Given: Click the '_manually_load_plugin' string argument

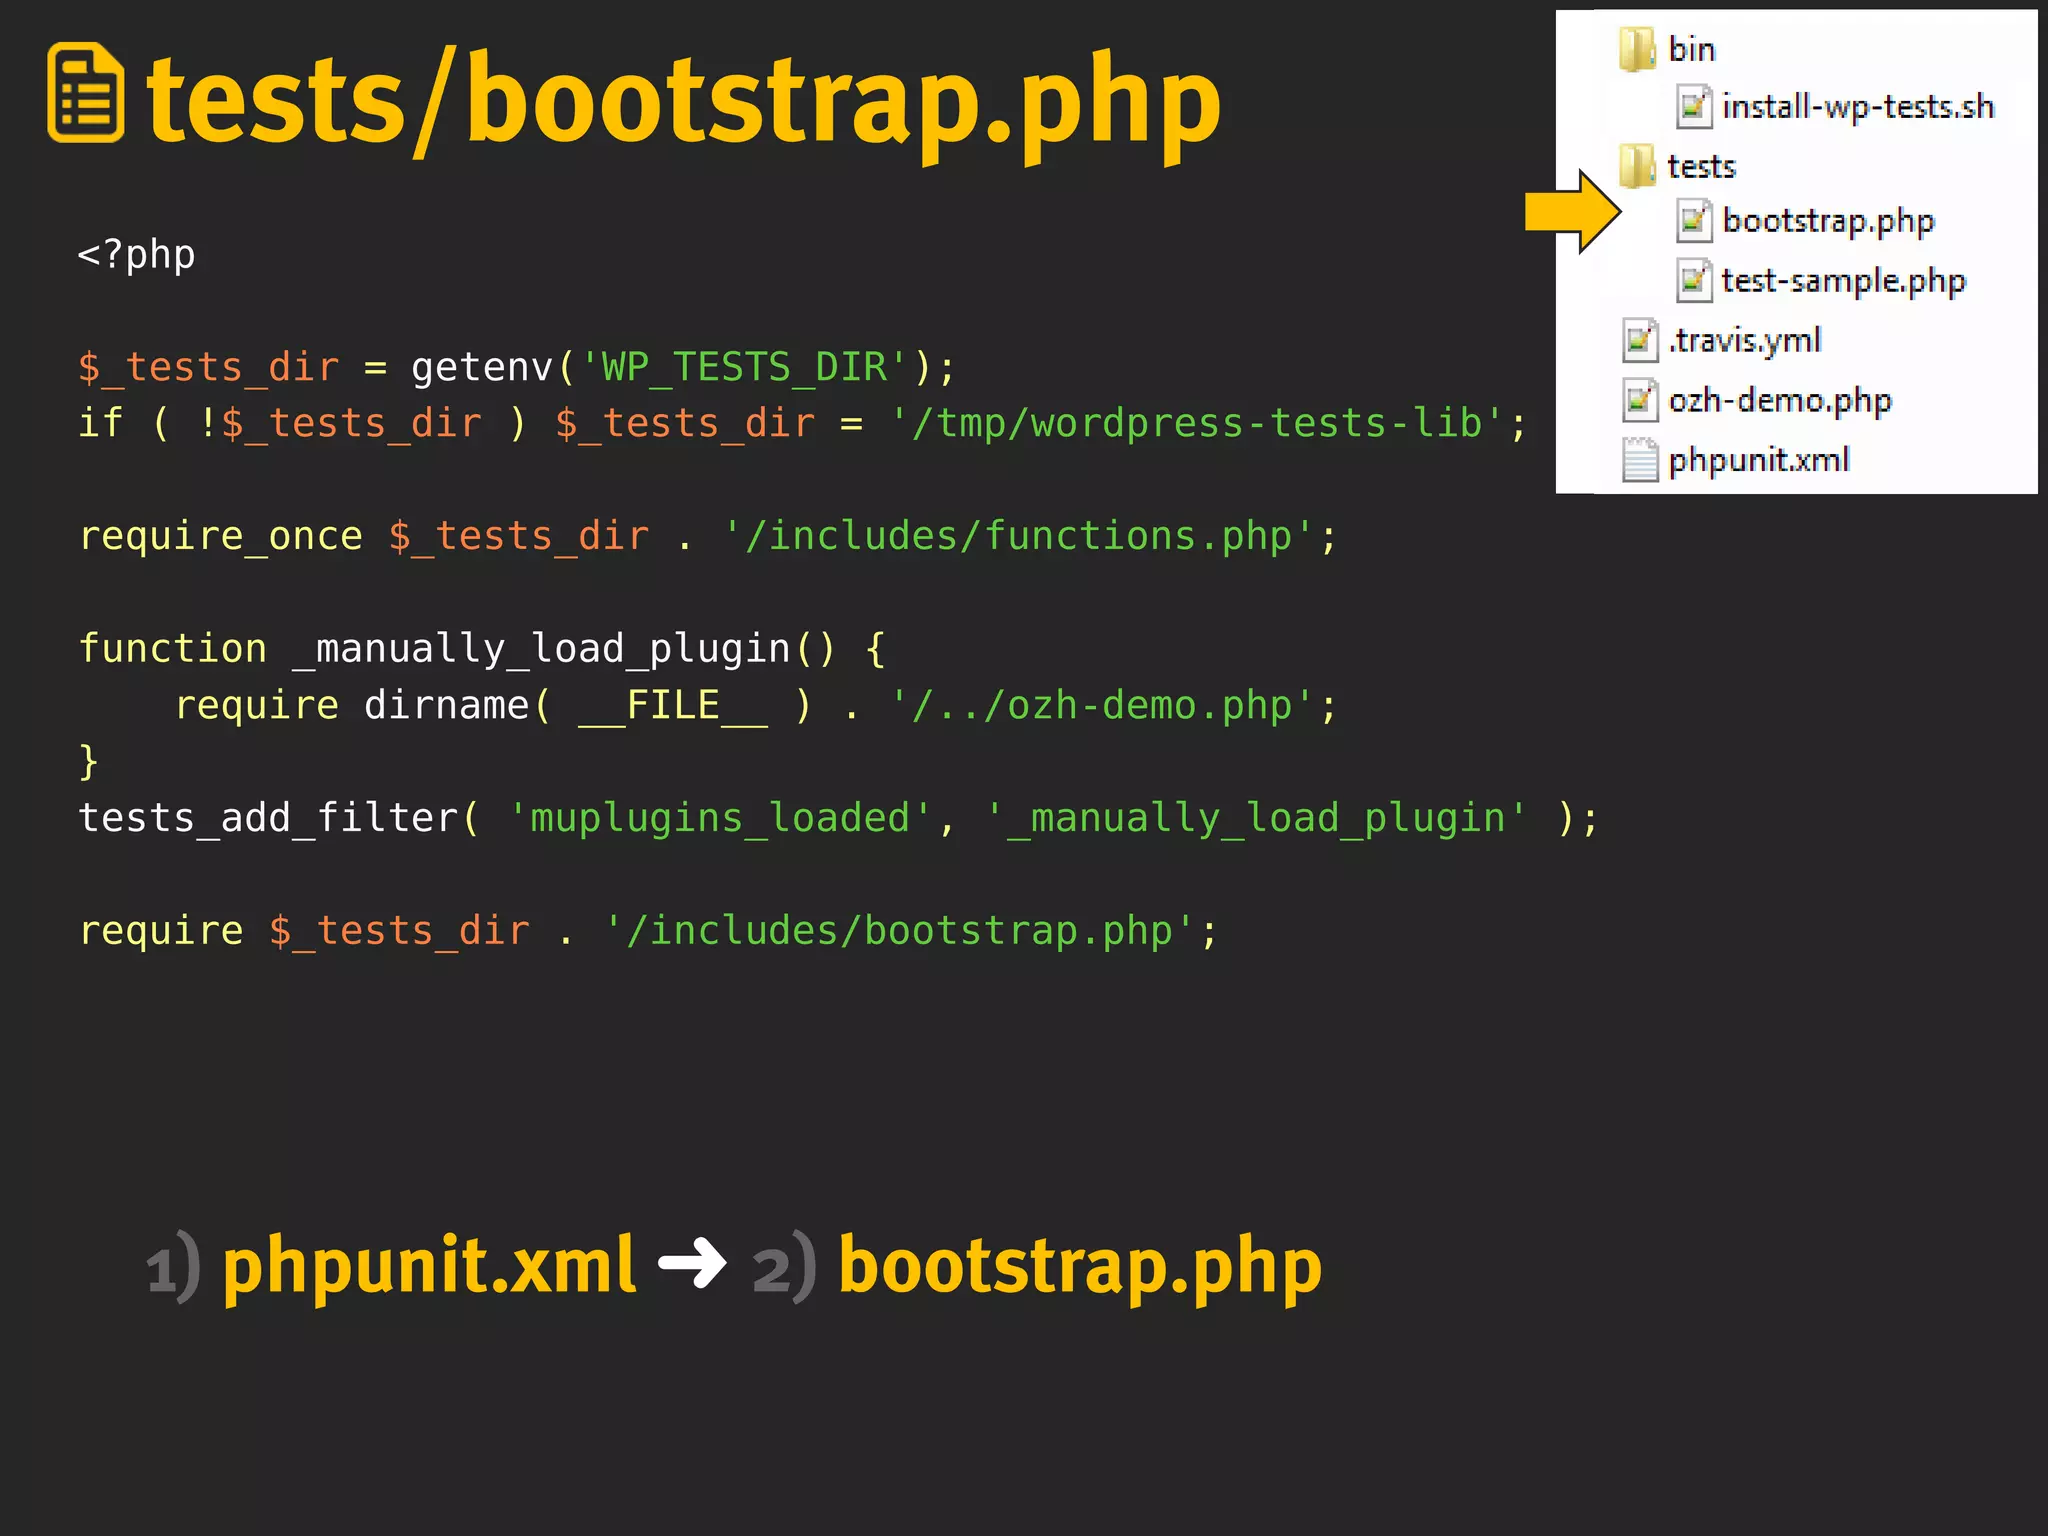Looking at the screenshot, I should [1257, 818].
